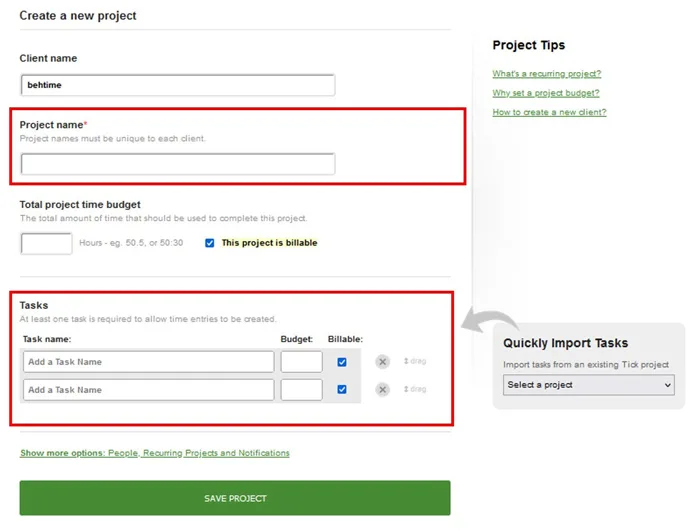Click the first task's Budget field
This screenshot has width=700, height=531.
click(x=301, y=362)
